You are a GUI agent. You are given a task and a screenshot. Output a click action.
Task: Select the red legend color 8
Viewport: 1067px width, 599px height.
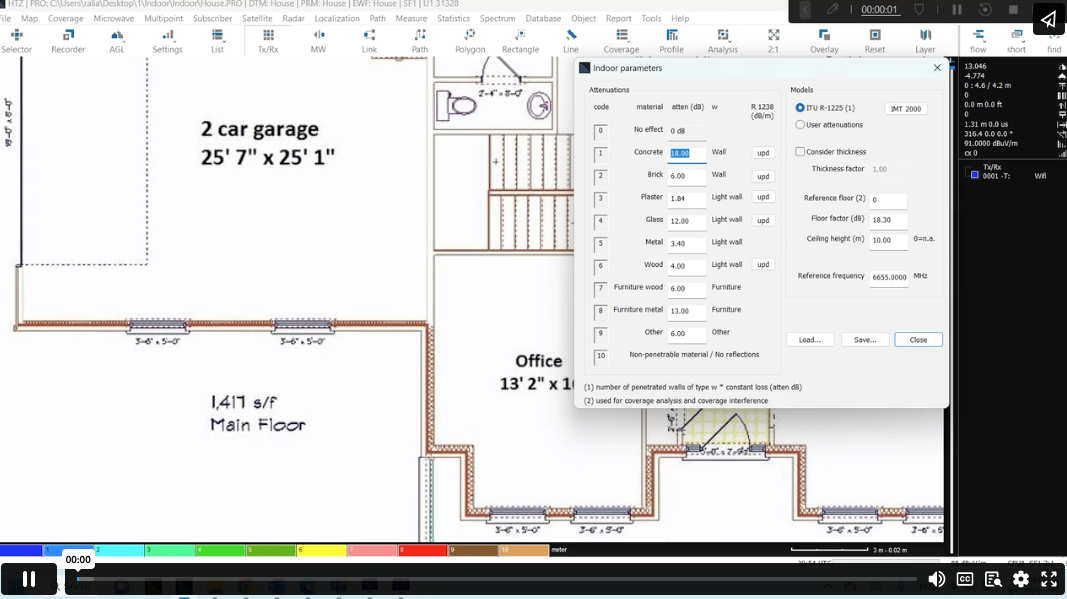(x=423, y=550)
